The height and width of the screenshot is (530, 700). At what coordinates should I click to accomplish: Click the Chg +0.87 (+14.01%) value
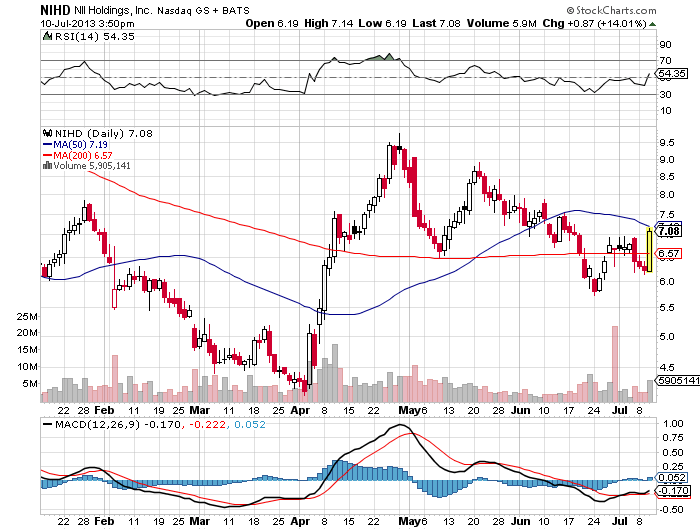coord(594,23)
